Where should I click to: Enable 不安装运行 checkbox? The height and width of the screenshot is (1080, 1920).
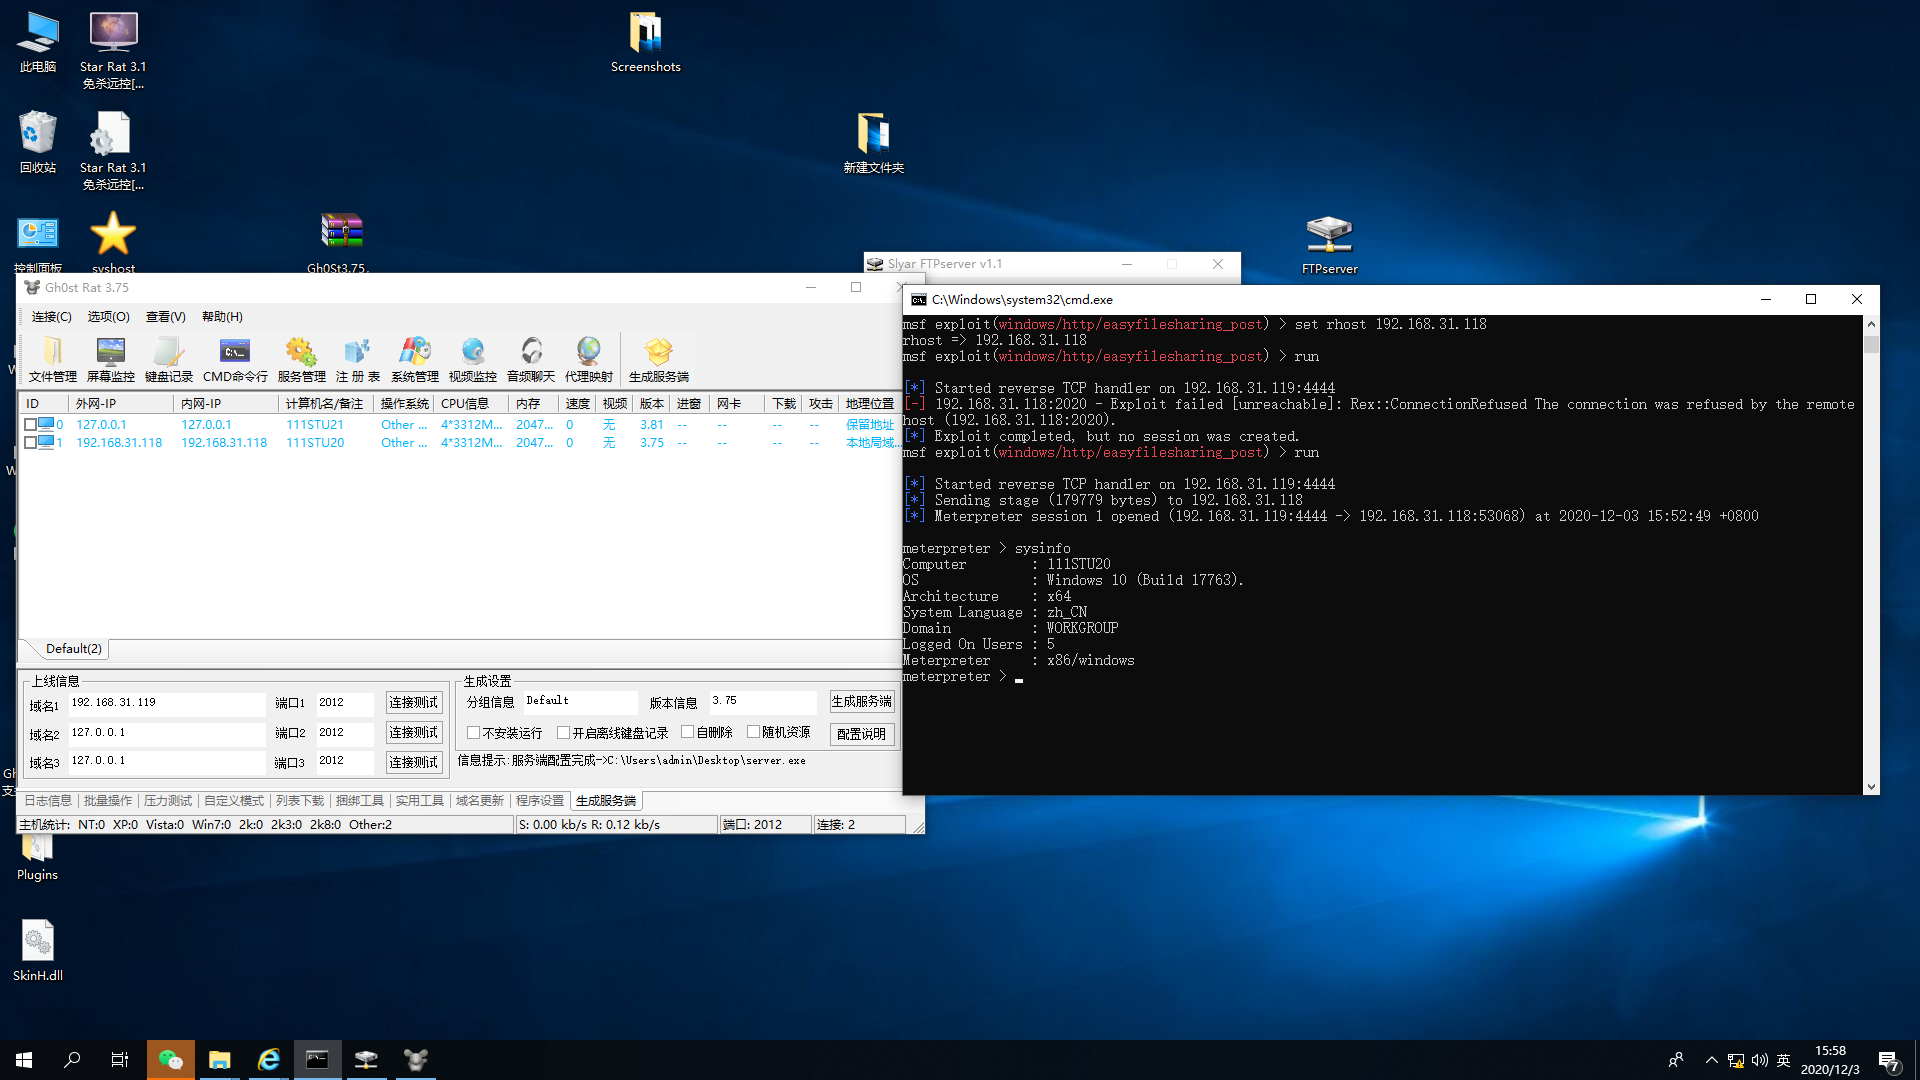(474, 732)
